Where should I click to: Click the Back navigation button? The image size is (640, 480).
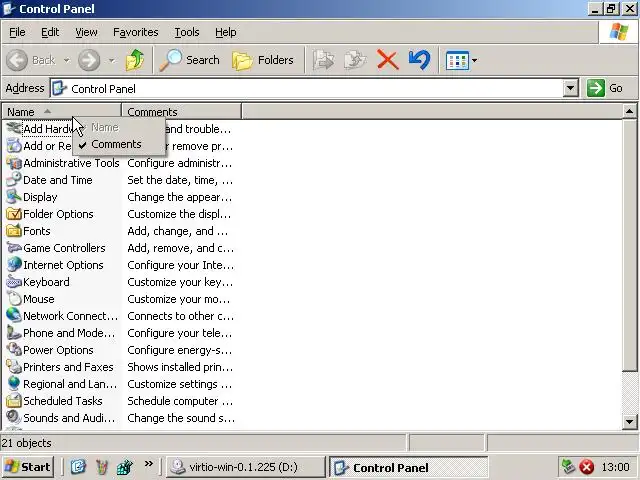pyautogui.click(x=31, y=60)
